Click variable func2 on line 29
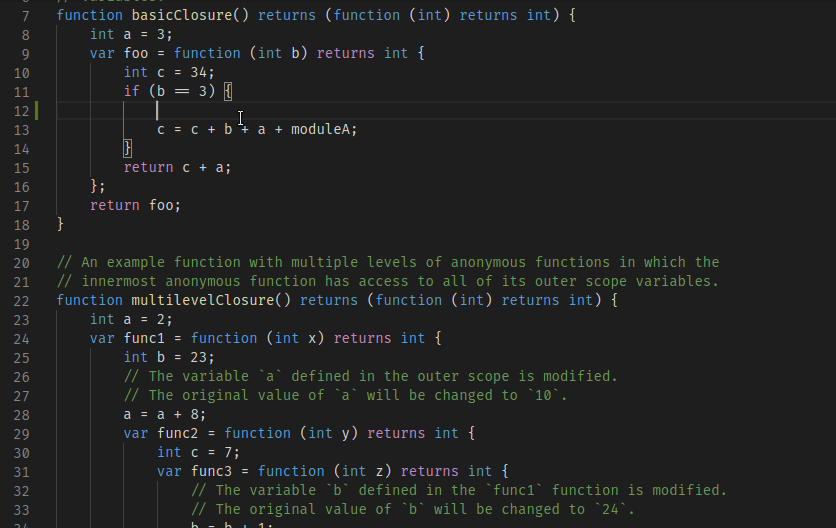This screenshot has width=836, height=528. [x=178, y=433]
